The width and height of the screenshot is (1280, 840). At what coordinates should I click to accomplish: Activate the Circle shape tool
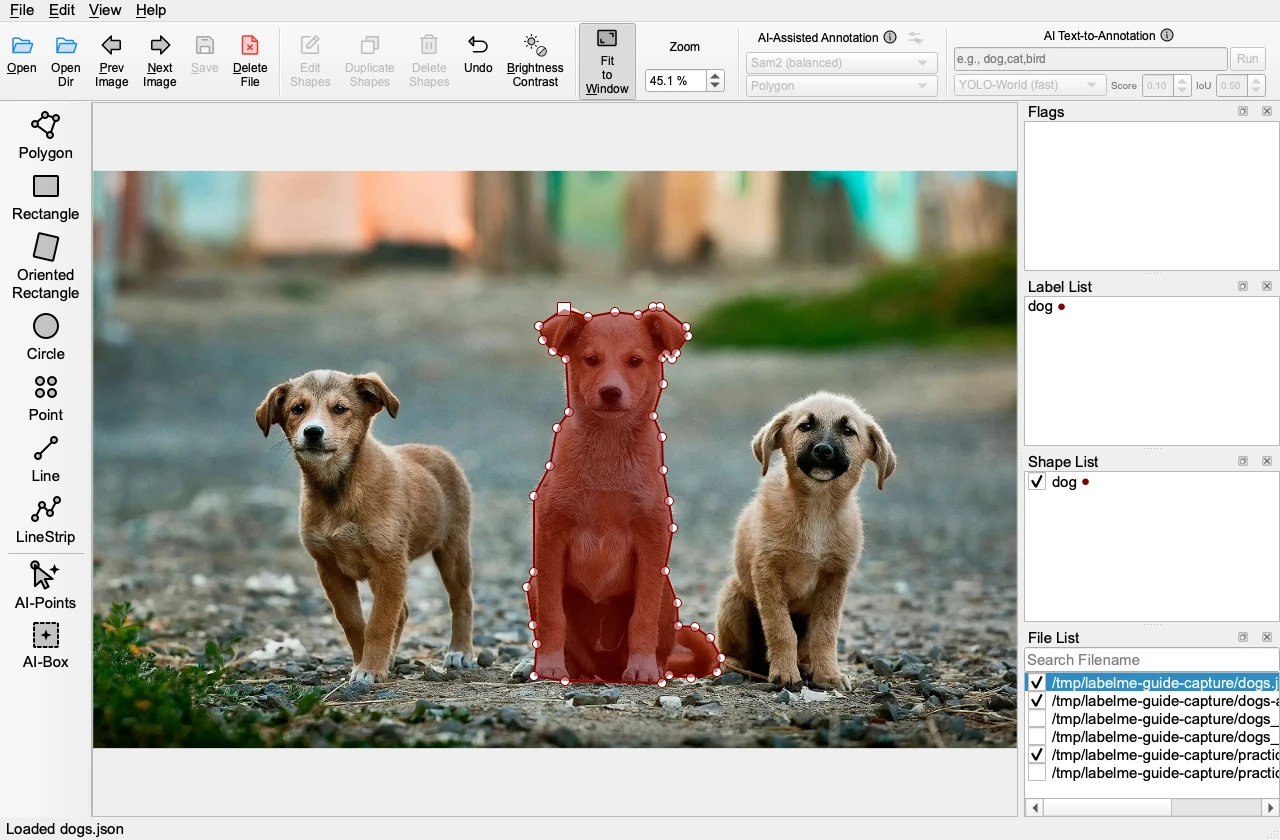[46, 337]
